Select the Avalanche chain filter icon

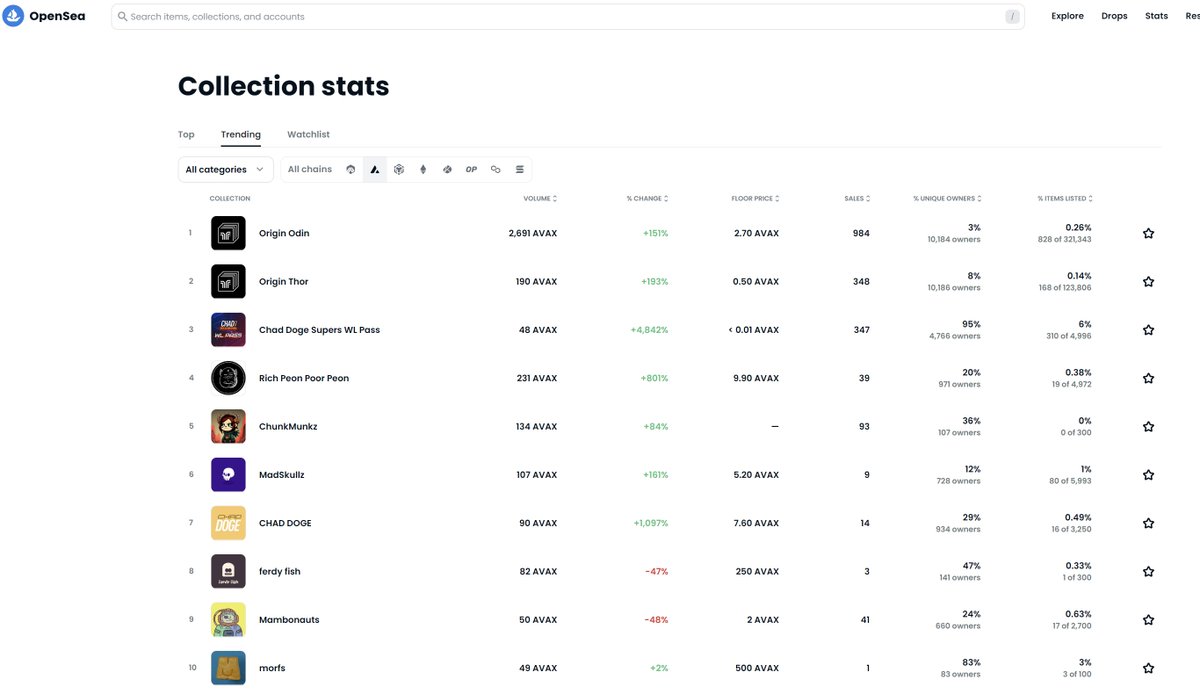point(375,170)
